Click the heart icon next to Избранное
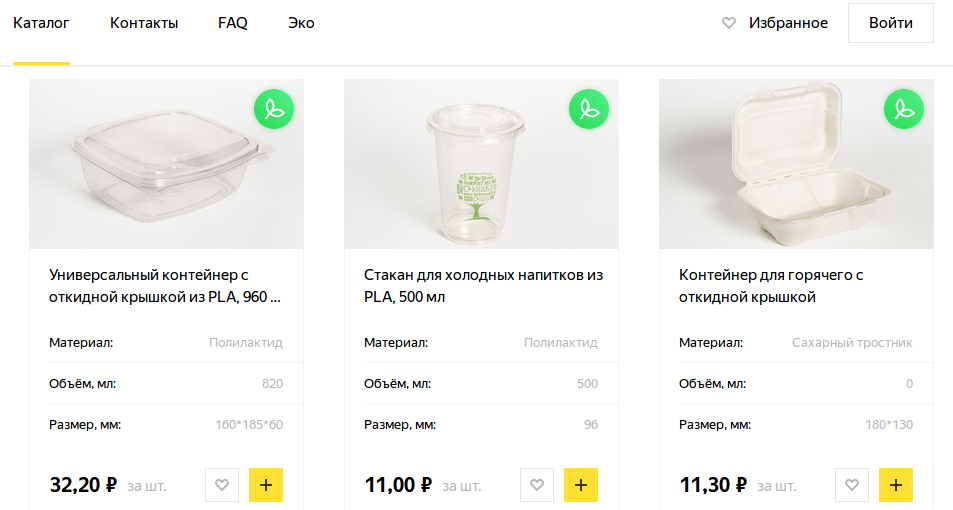The width and height of the screenshot is (953, 510). coord(729,23)
